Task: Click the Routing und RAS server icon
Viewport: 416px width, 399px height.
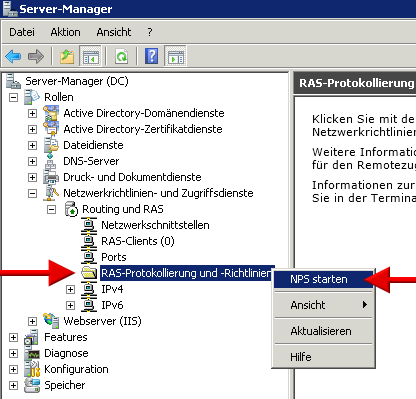Action: (71, 209)
